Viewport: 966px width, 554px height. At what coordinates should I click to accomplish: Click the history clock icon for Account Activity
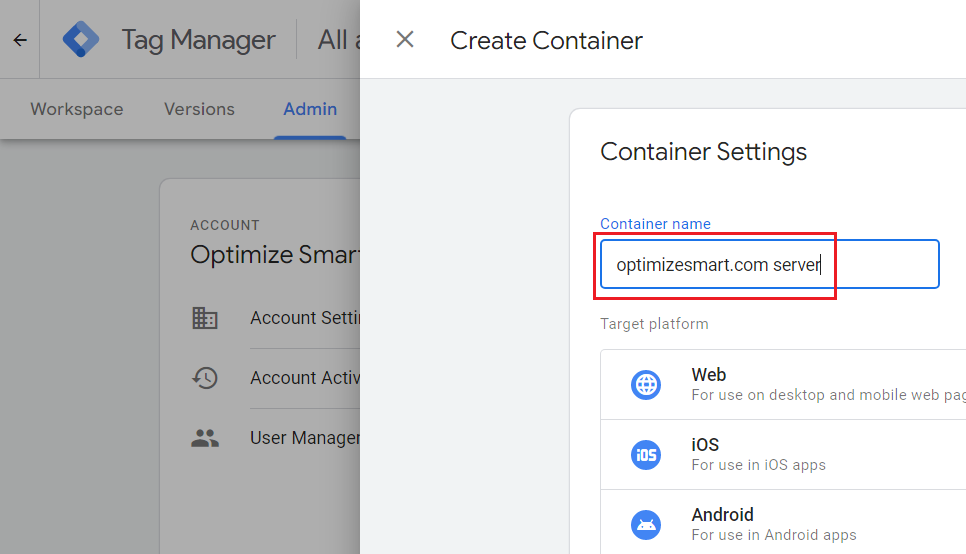[205, 378]
